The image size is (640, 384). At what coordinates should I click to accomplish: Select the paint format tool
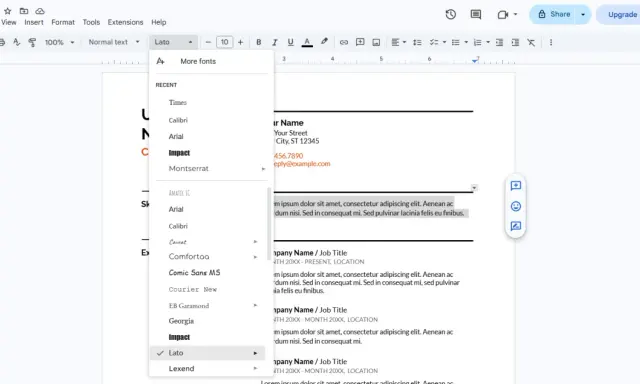tap(32, 42)
